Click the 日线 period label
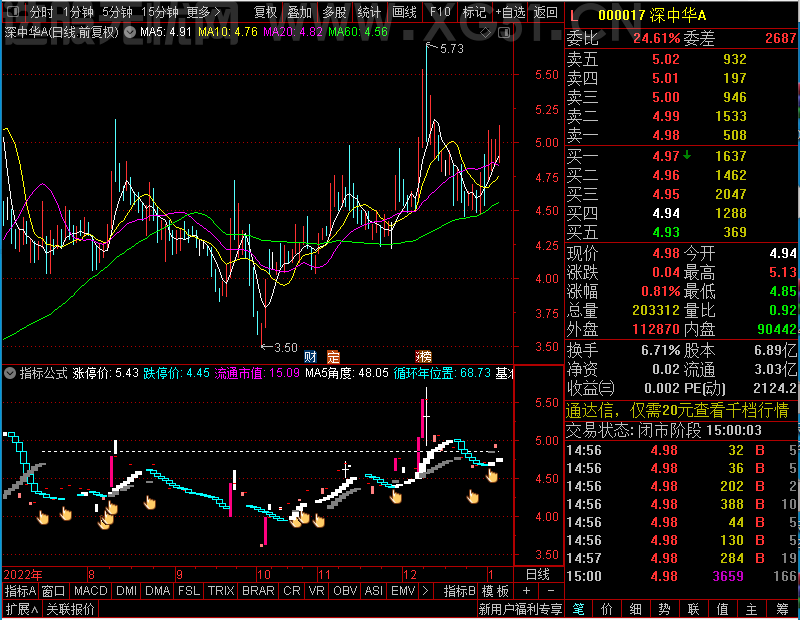The width and height of the screenshot is (800, 620). pyautogui.click(x=538, y=575)
